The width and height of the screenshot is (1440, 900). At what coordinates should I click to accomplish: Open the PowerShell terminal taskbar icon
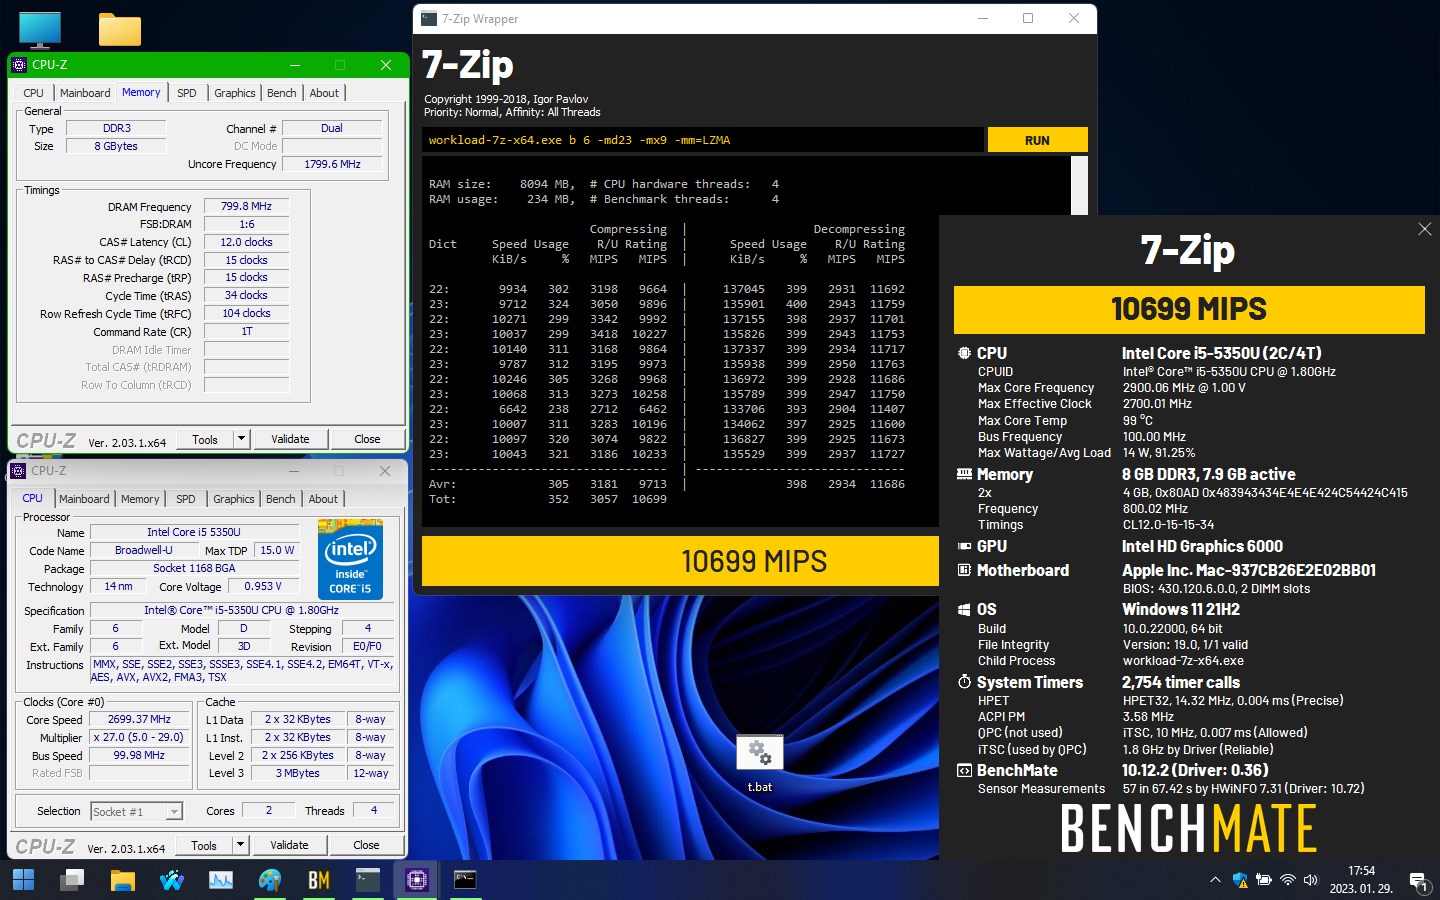coord(368,880)
